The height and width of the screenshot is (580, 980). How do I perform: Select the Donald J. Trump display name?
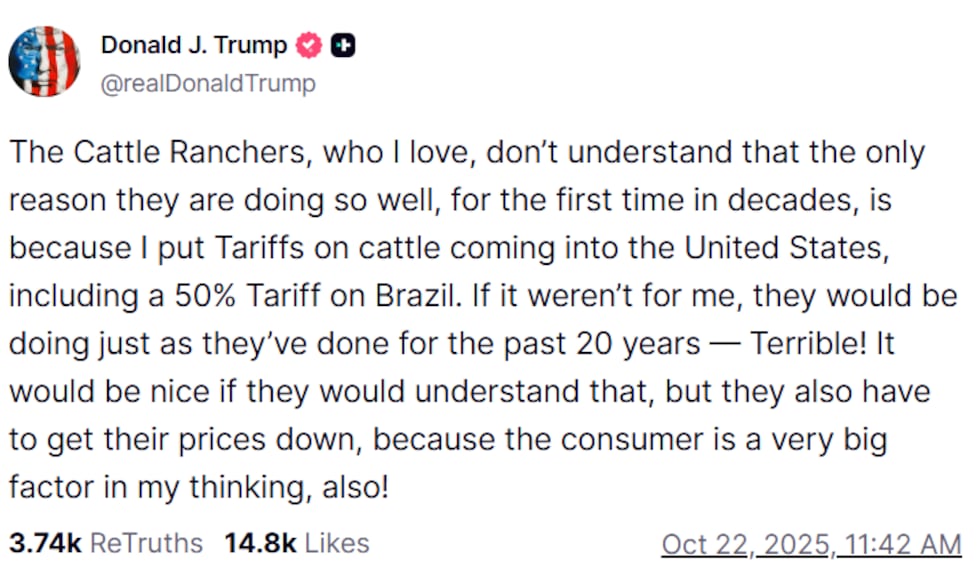coord(196,44)
